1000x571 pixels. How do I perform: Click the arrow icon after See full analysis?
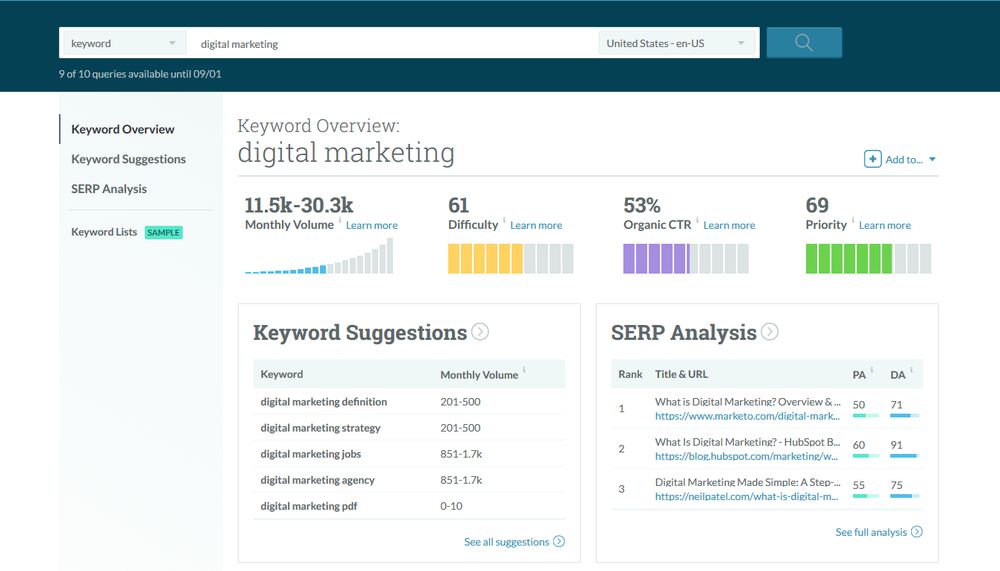click(x=917, y=532)
